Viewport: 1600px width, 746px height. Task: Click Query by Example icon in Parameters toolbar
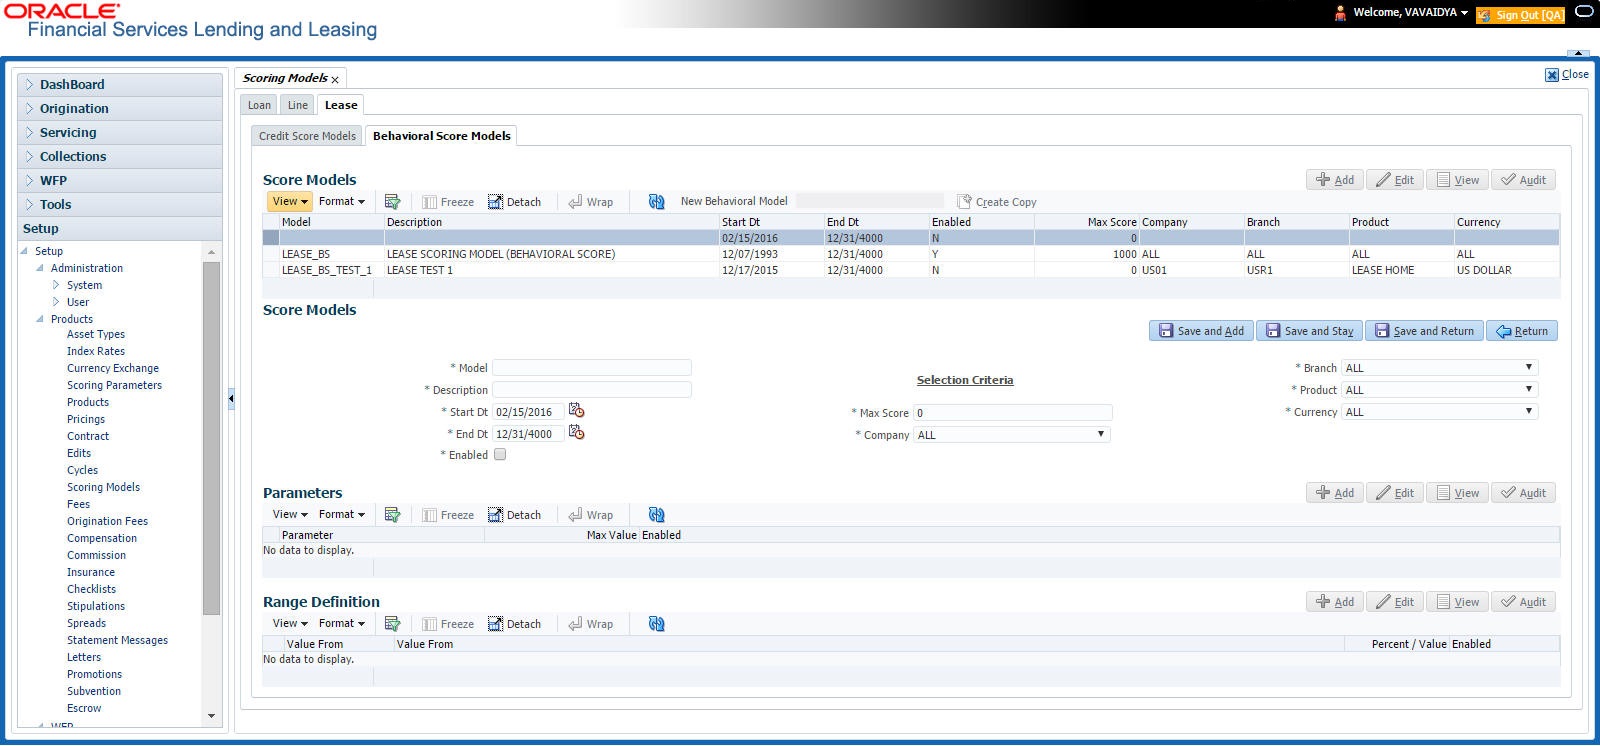(x=392, y=515)
